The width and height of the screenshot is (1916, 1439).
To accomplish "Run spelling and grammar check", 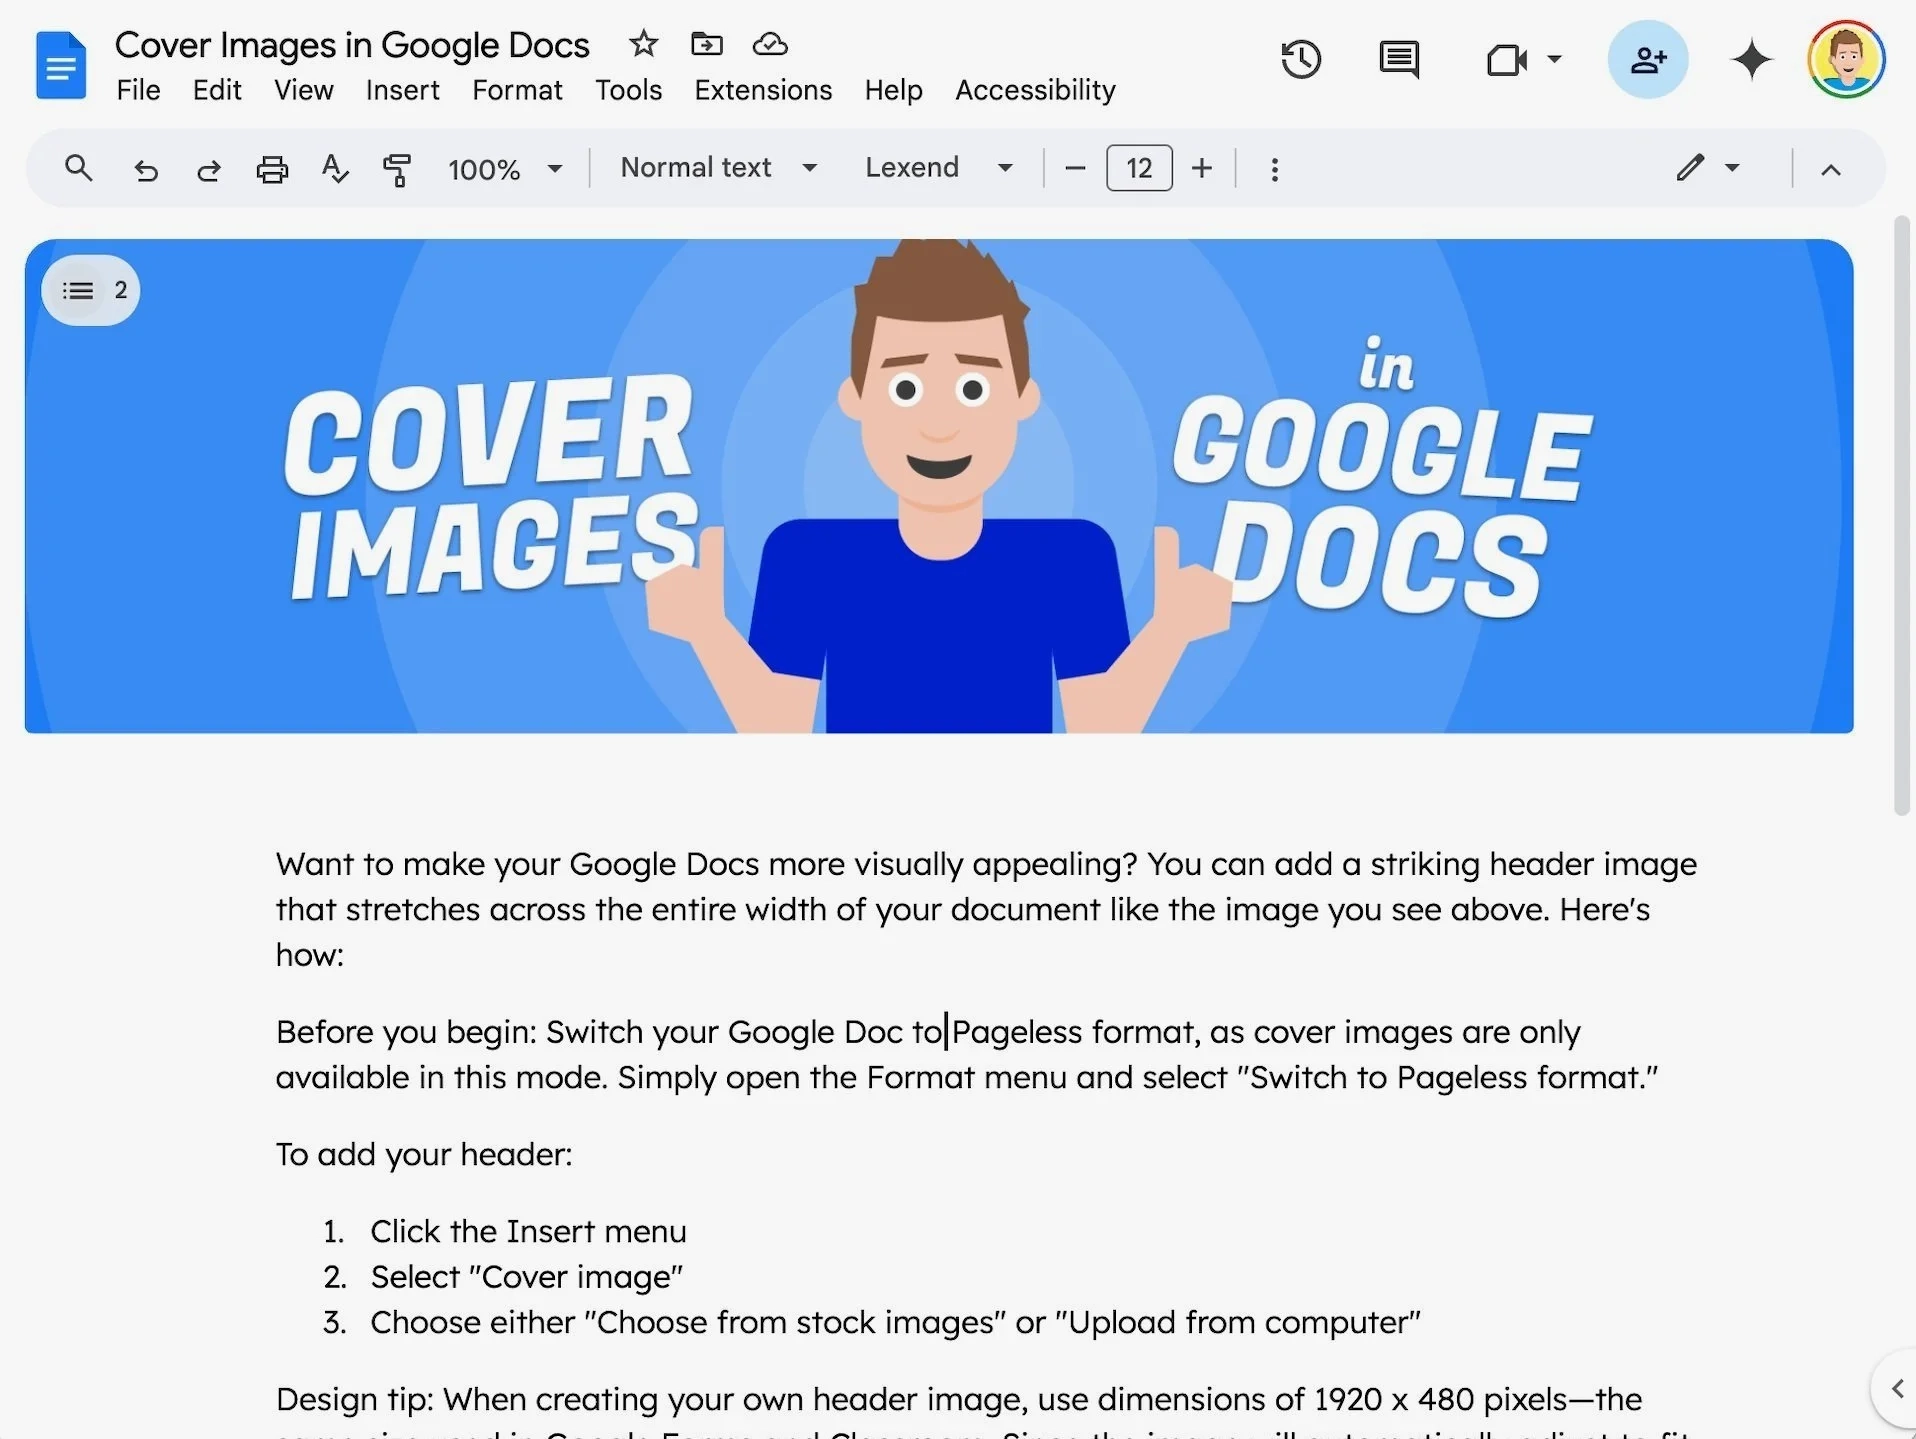I will coord(335,169).
